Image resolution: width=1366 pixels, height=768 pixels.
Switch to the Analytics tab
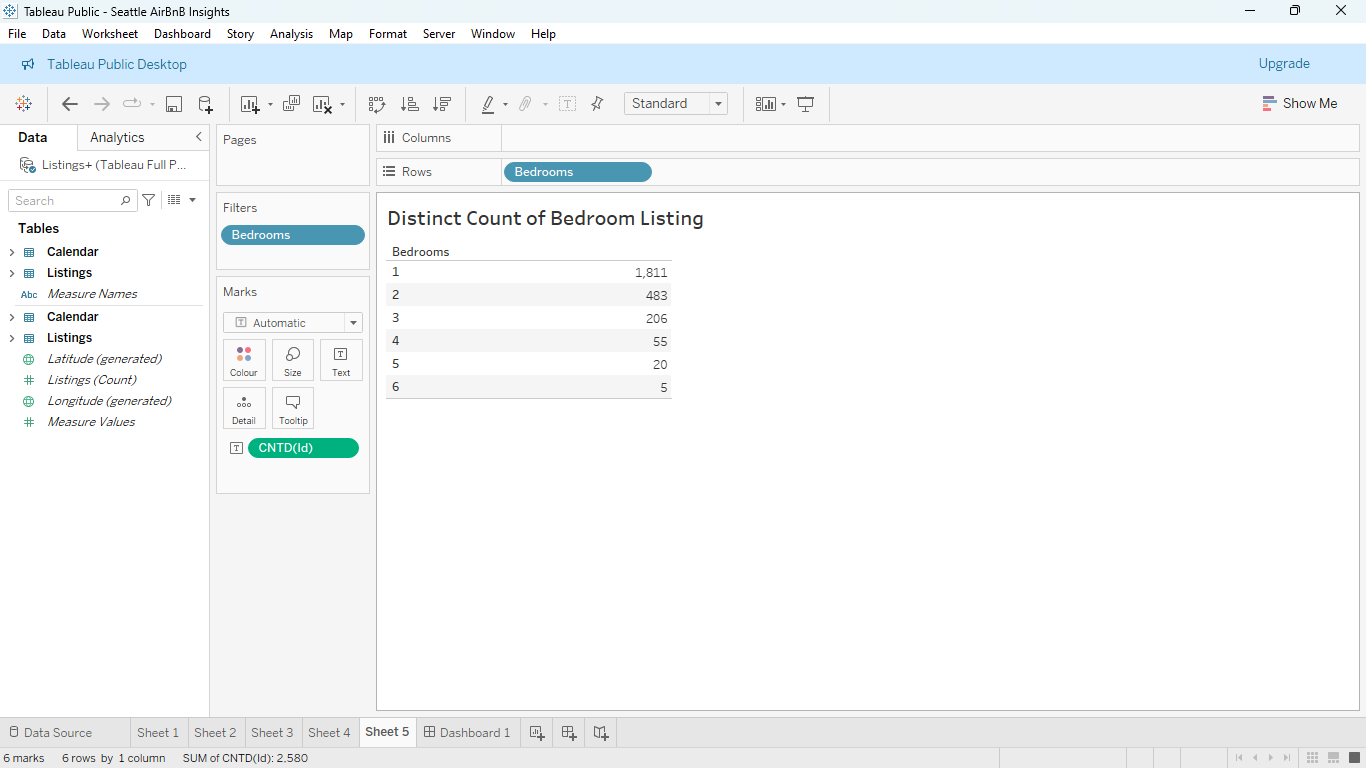(117, 137)
